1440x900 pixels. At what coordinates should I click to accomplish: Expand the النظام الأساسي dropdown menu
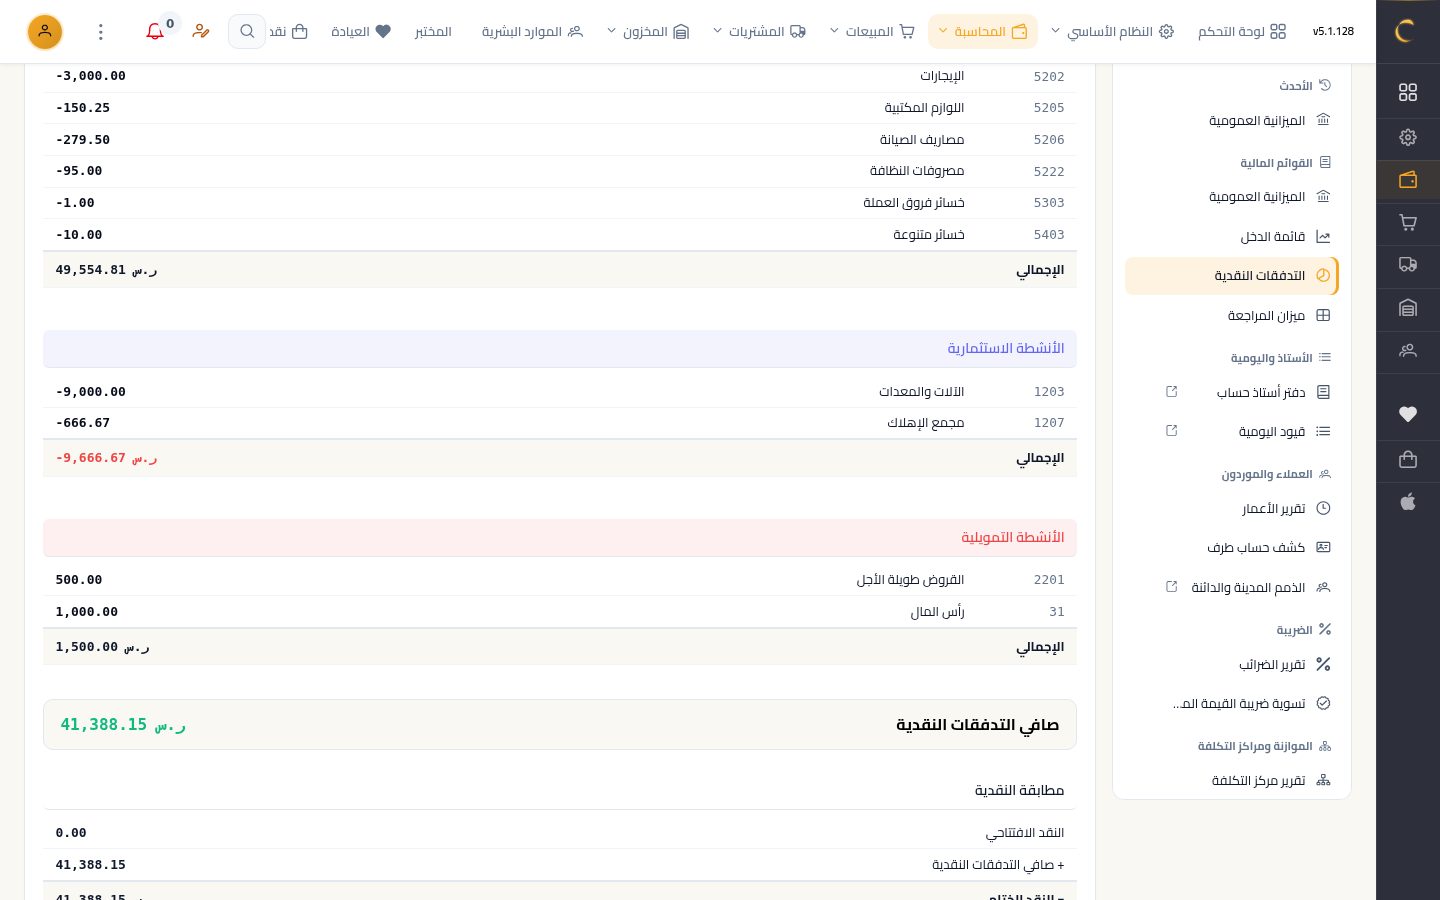pos(1112,32)
